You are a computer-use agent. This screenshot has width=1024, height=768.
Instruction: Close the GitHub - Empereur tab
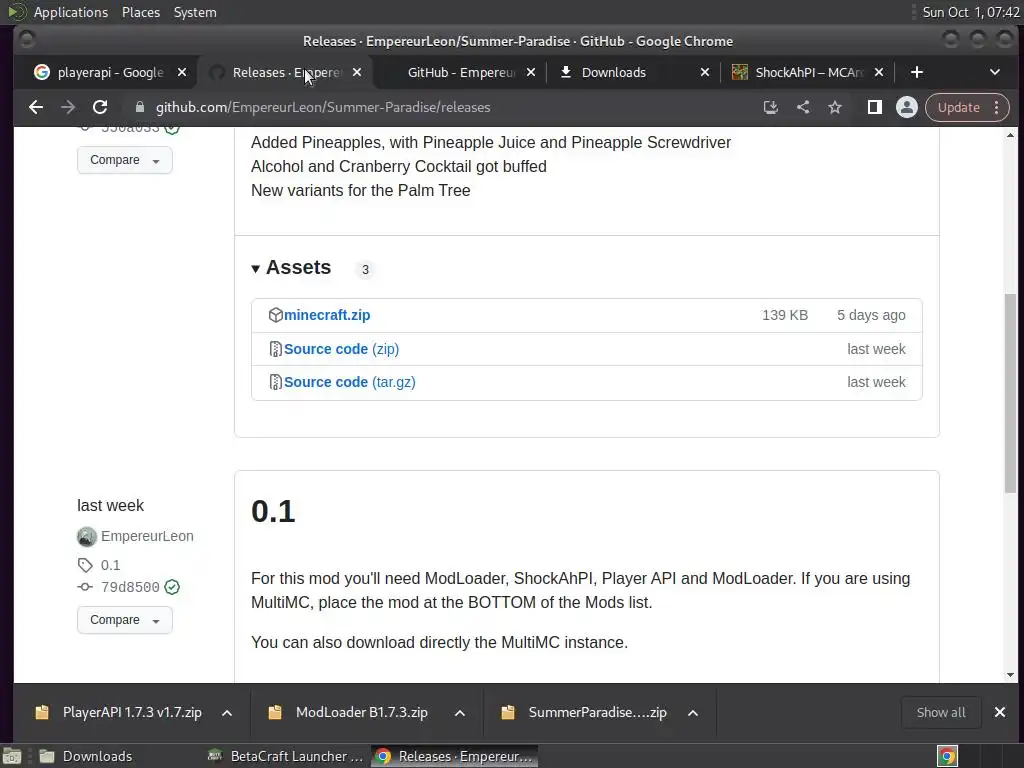coord(531,72)
